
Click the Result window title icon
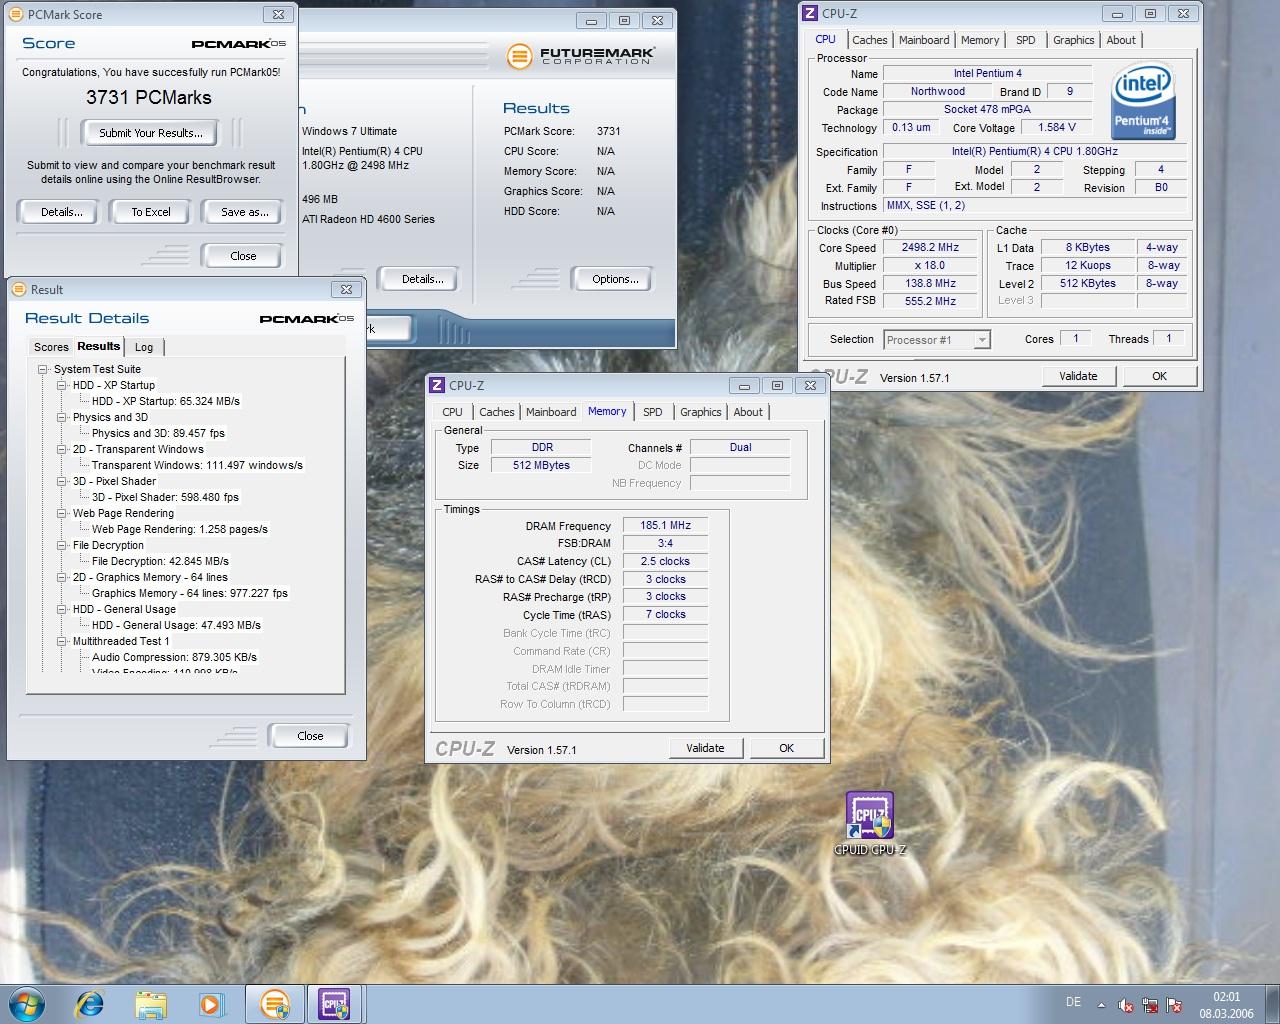tap(20, 290)
